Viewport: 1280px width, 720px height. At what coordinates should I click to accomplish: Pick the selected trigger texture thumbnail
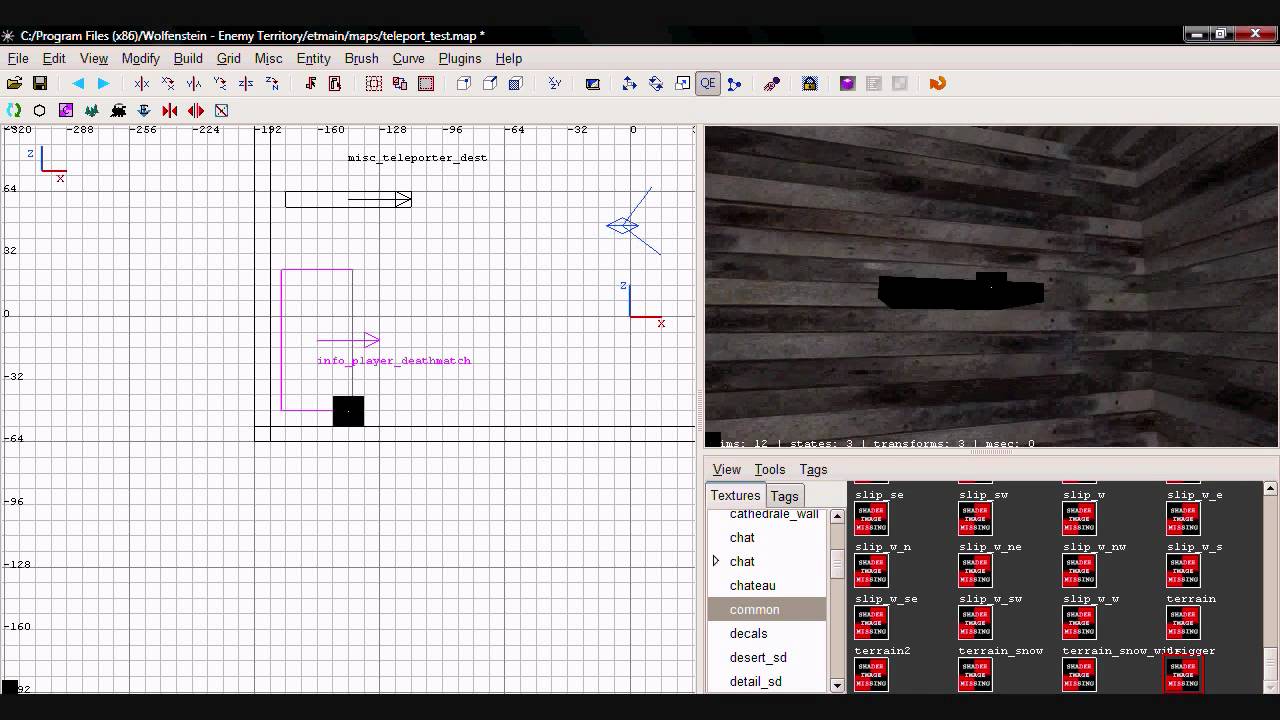pos(1184,674)
